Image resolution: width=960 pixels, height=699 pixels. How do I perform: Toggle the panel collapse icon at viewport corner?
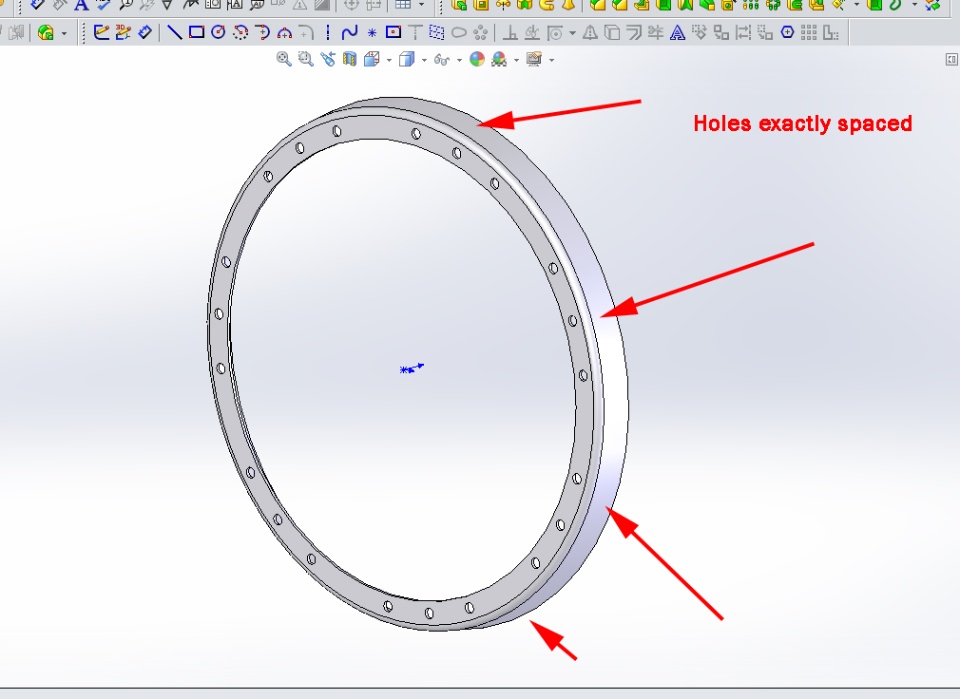(951, 59)
